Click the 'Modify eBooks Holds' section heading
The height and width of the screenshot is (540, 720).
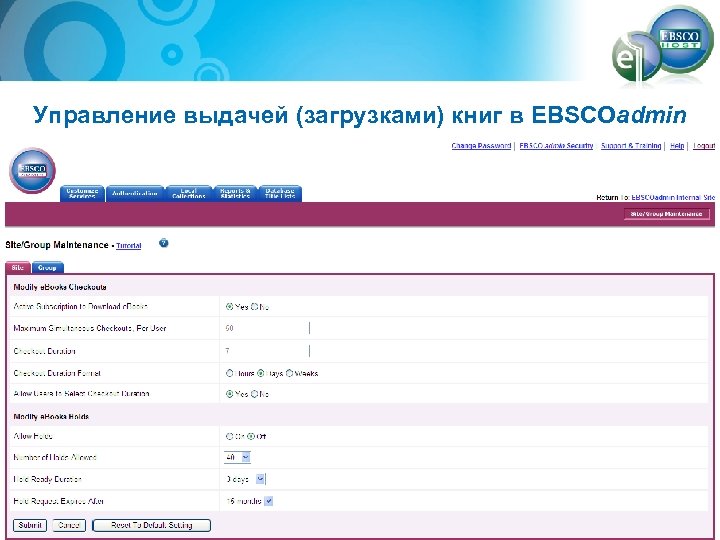(51, 416)
